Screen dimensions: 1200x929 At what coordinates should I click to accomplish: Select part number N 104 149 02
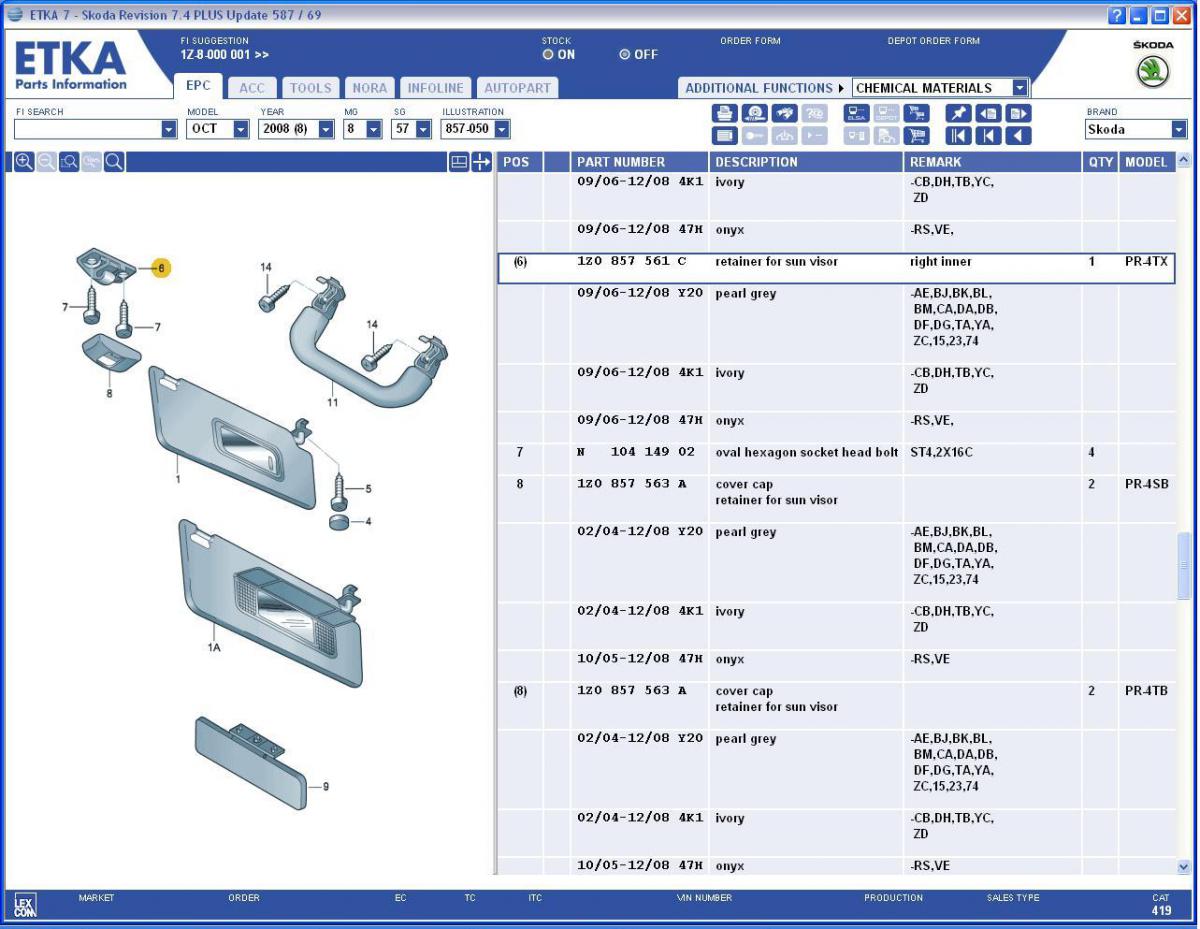coord(637,454)
